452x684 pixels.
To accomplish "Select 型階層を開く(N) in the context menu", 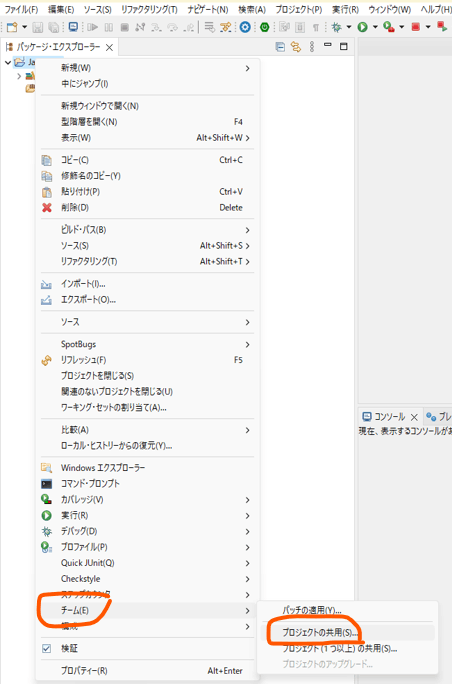I will pos(147,122).
